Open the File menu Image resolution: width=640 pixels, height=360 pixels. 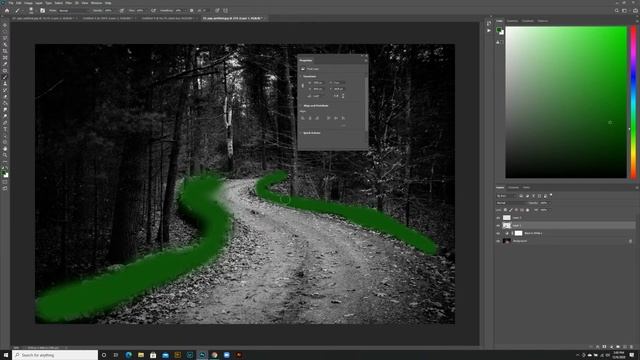coord(11,3)
